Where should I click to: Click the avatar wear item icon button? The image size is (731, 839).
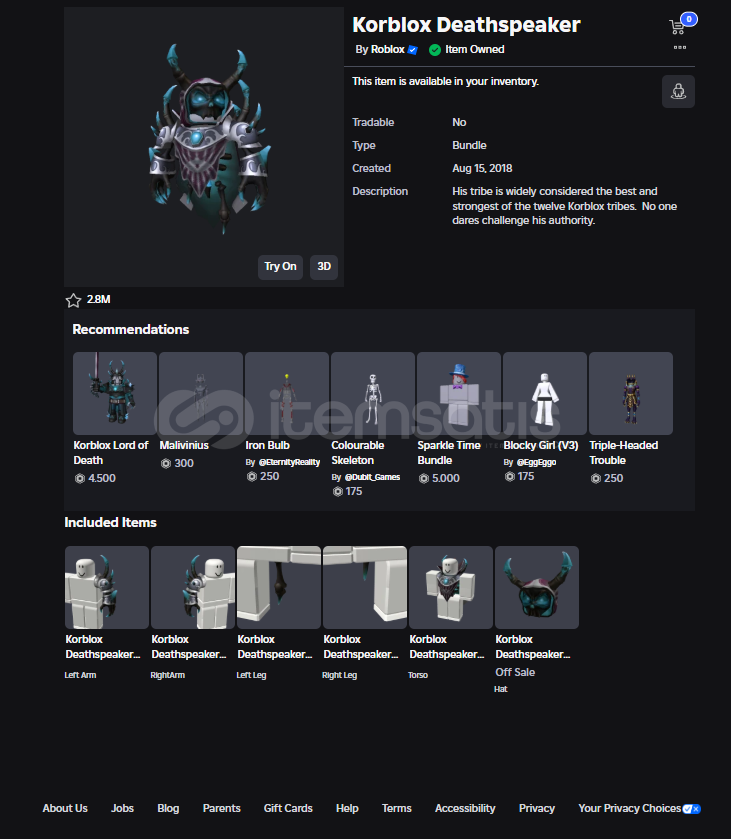click(678, 91)
